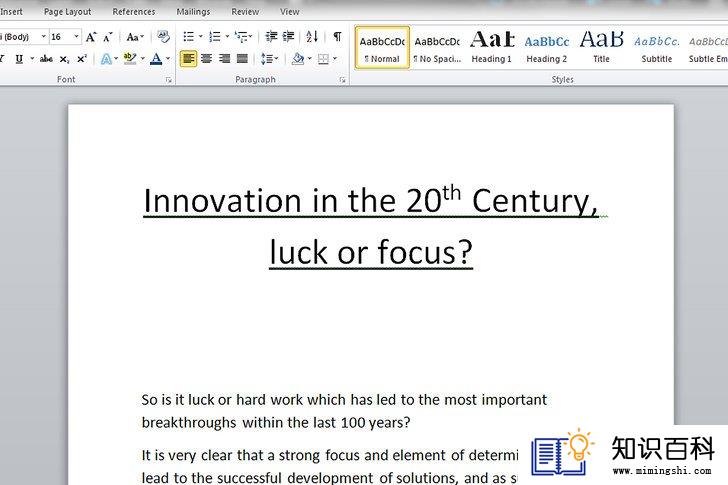Click the Numbering list icon
The image size is (728, 485).
(214, 37)
